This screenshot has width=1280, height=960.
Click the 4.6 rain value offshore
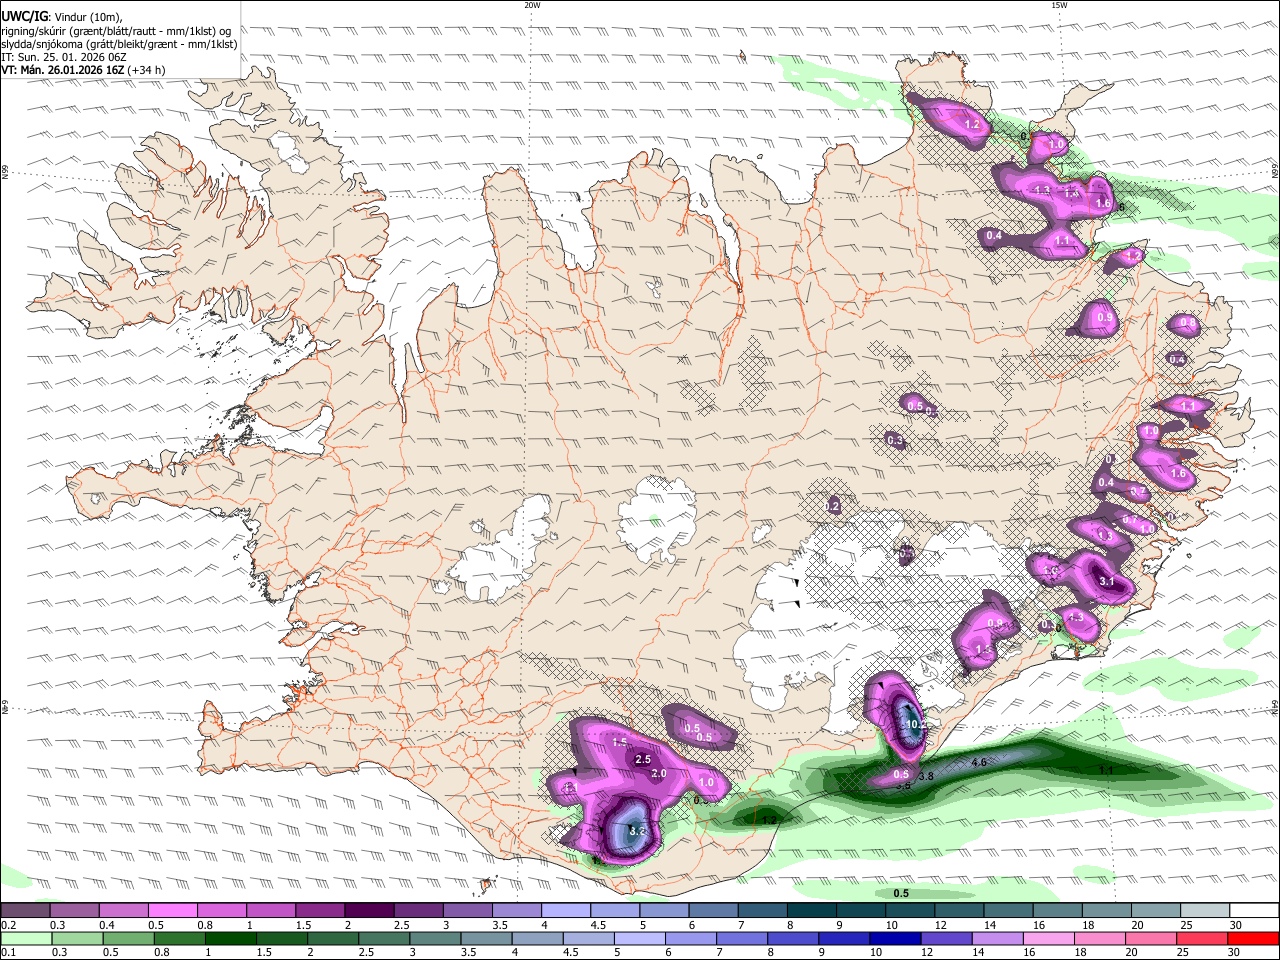coord(980,763)
